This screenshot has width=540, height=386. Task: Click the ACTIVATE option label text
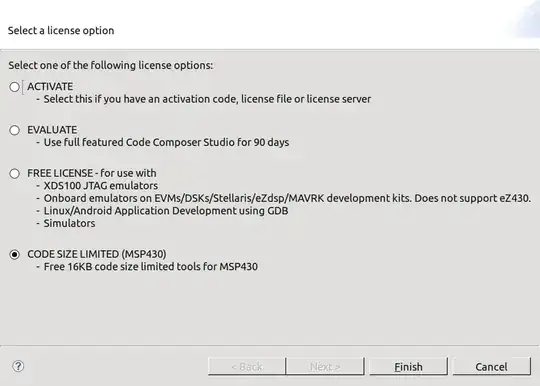click(x=50, y=86)
